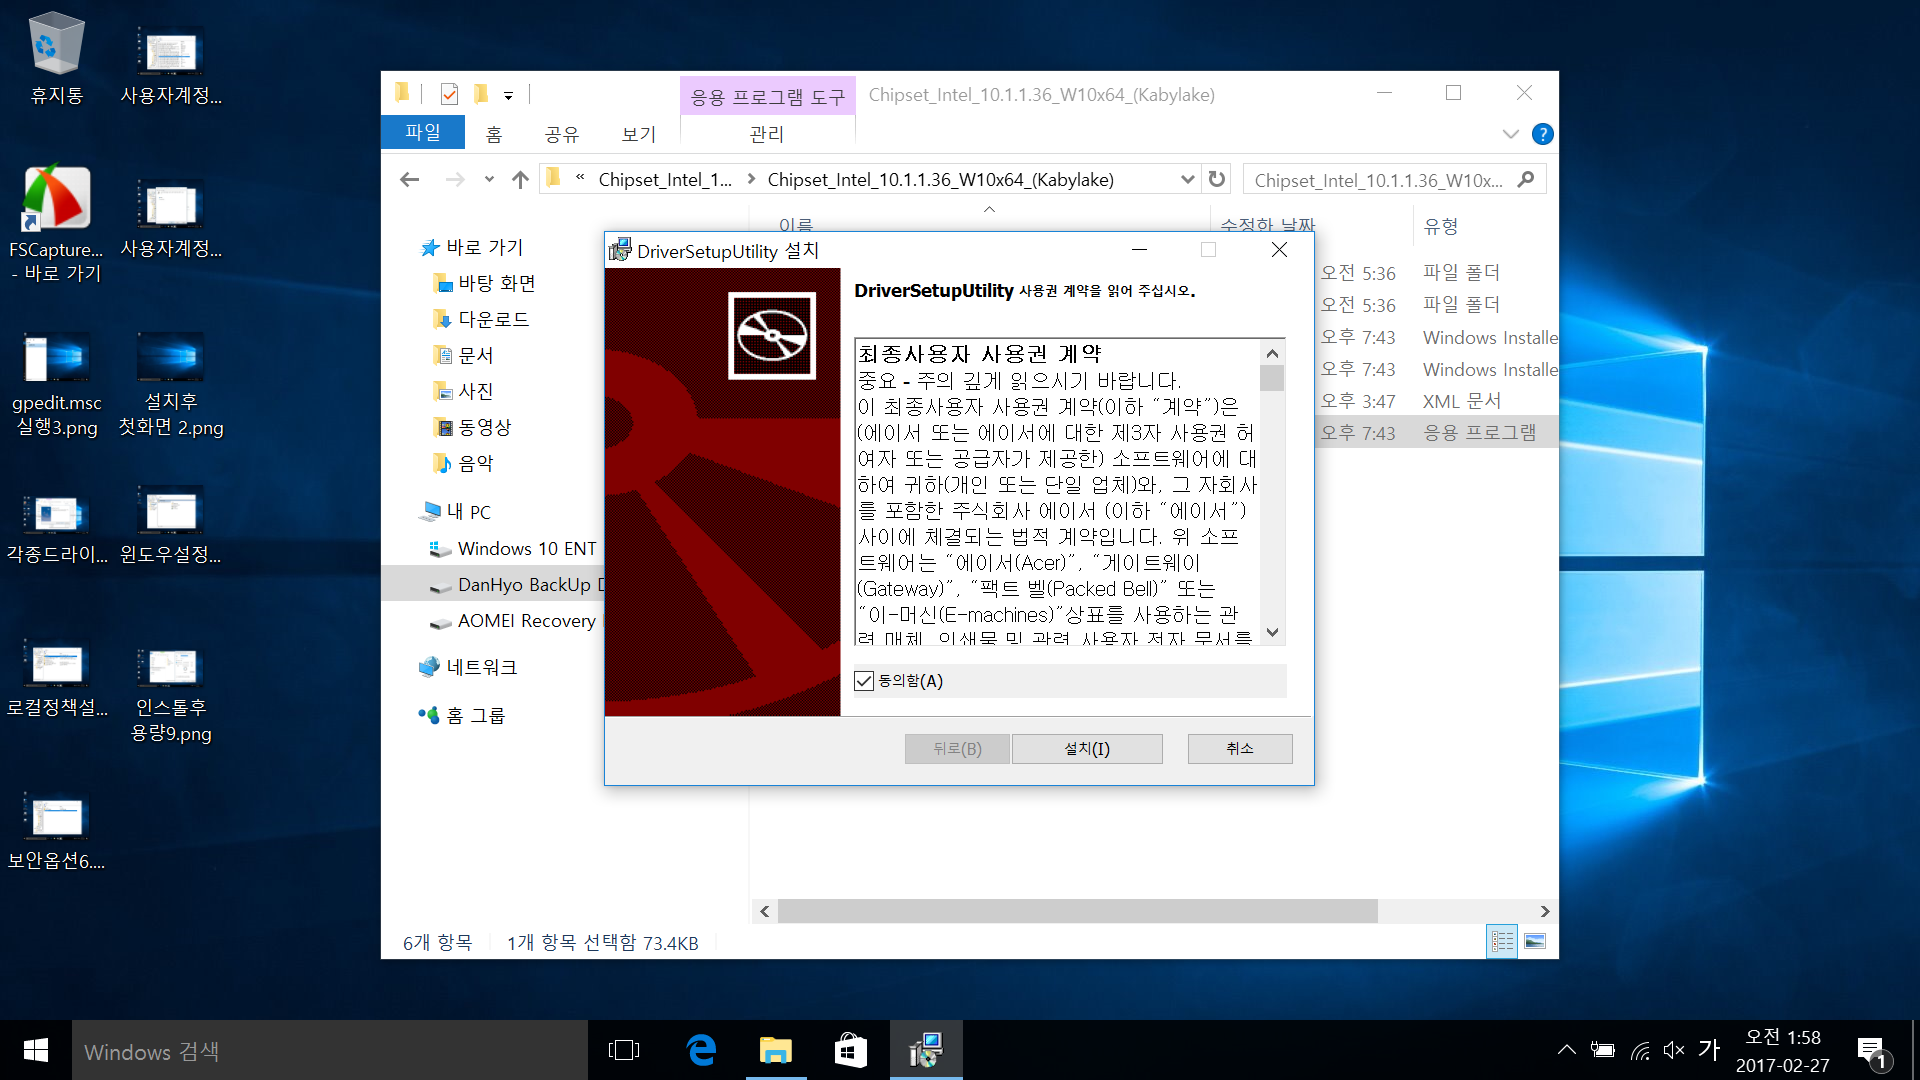The height and width of the screenshot is (1080, 1920).
Task: Uncheck the 동의함(A) agreement checkbox
Action: pyautogui.click(x=864, y=681)
